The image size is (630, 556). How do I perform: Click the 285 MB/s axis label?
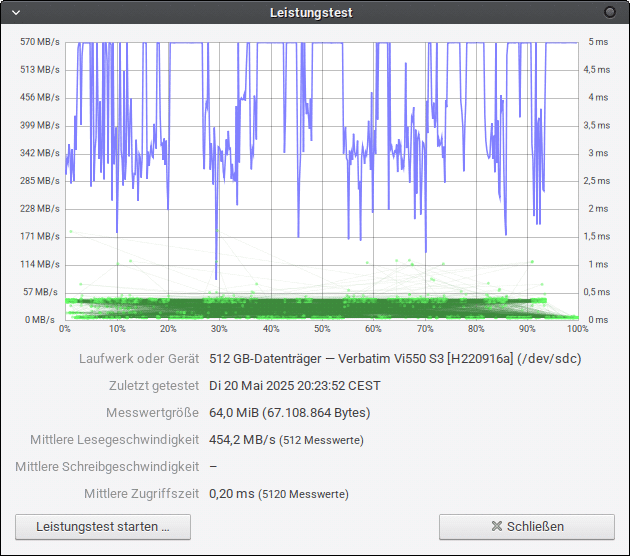40,181
